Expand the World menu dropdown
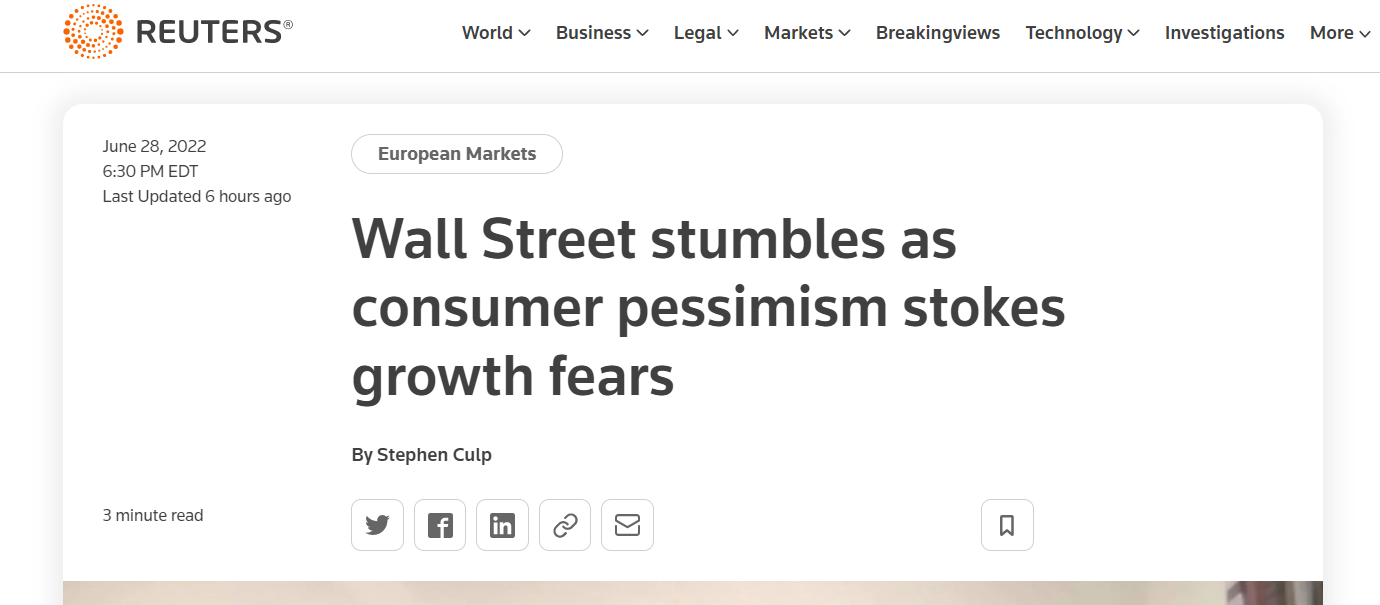Image resolution: width=1380 pixels, height=605 pixels. click(496, 33)
